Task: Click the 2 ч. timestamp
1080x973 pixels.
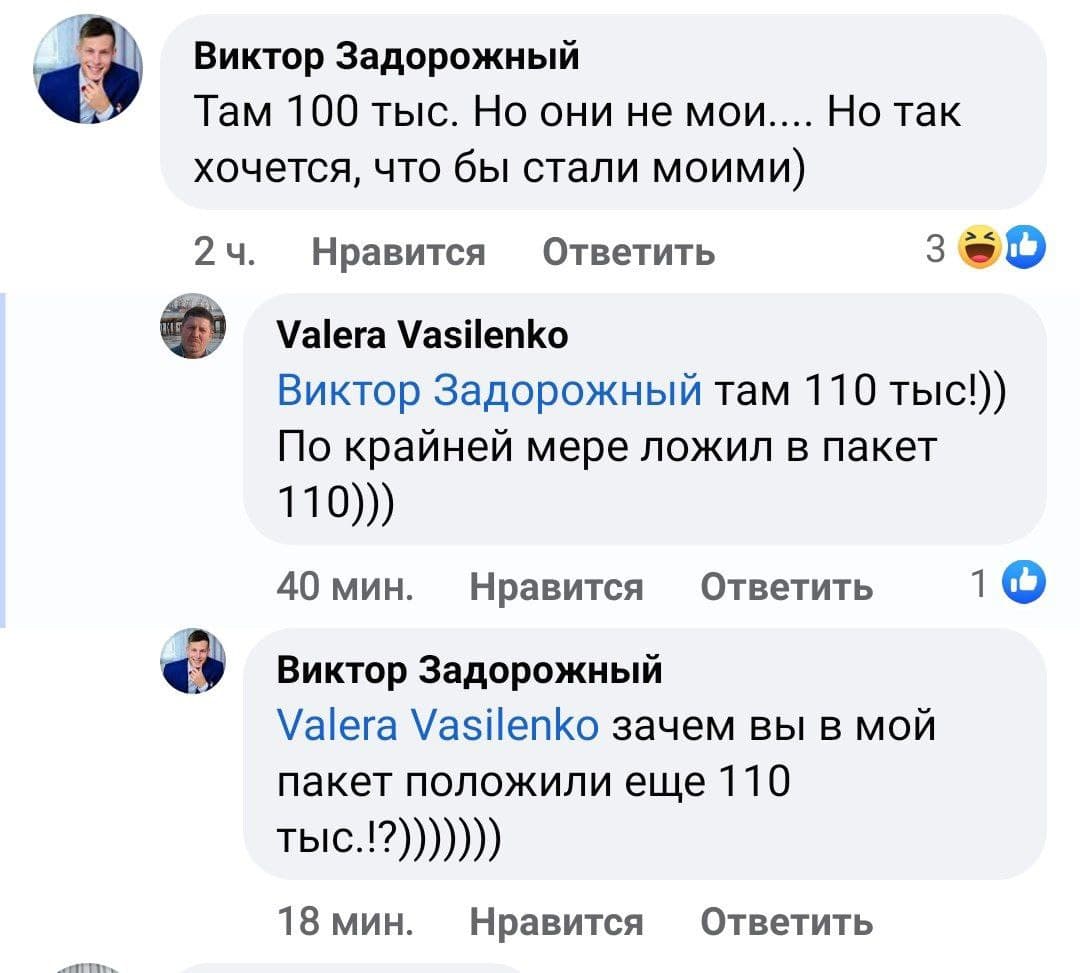Action: tap(222, 252)
